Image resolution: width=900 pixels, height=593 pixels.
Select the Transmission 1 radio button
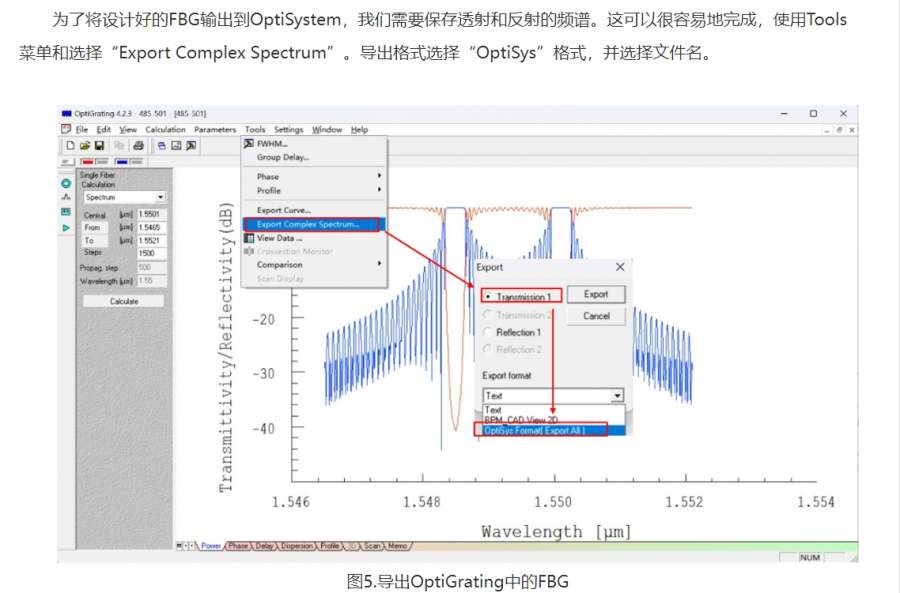click(486, 297)
